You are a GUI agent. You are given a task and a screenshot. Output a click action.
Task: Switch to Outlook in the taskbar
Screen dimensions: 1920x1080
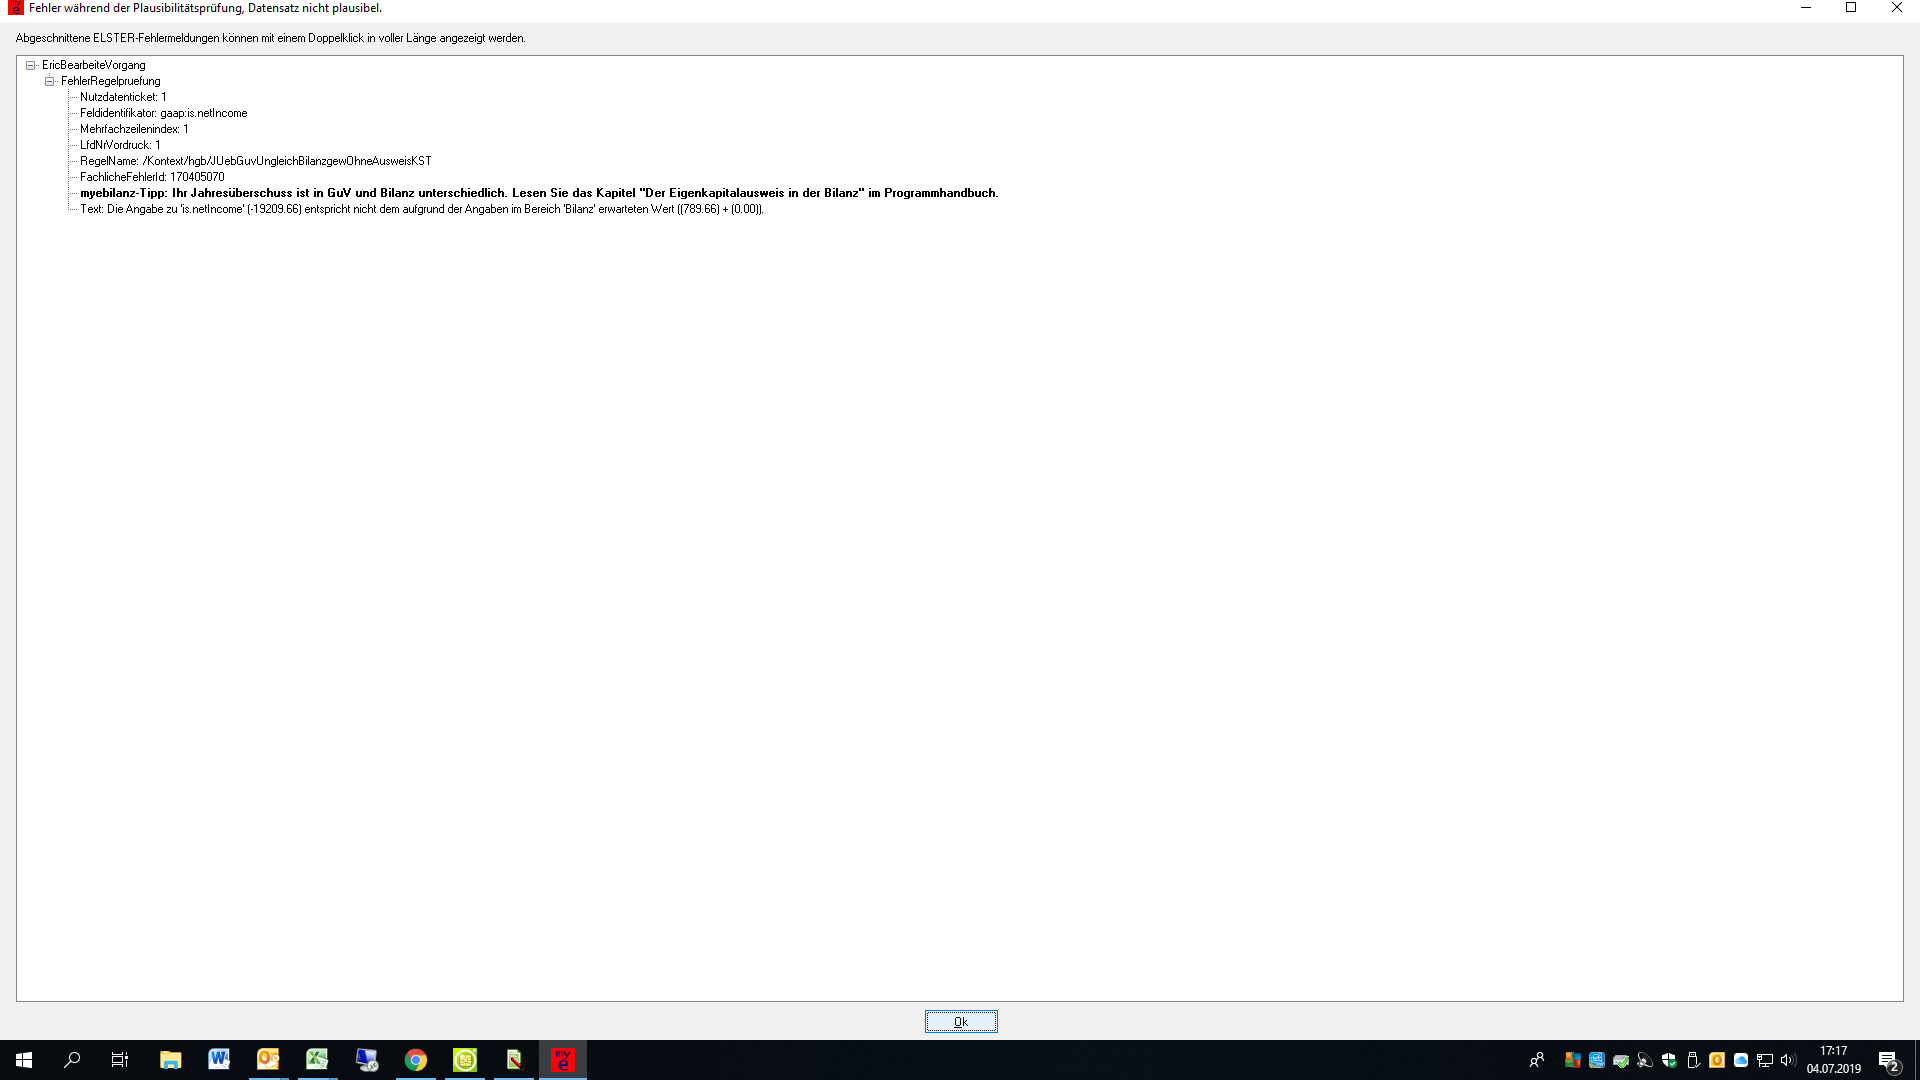pos(268,1060)
